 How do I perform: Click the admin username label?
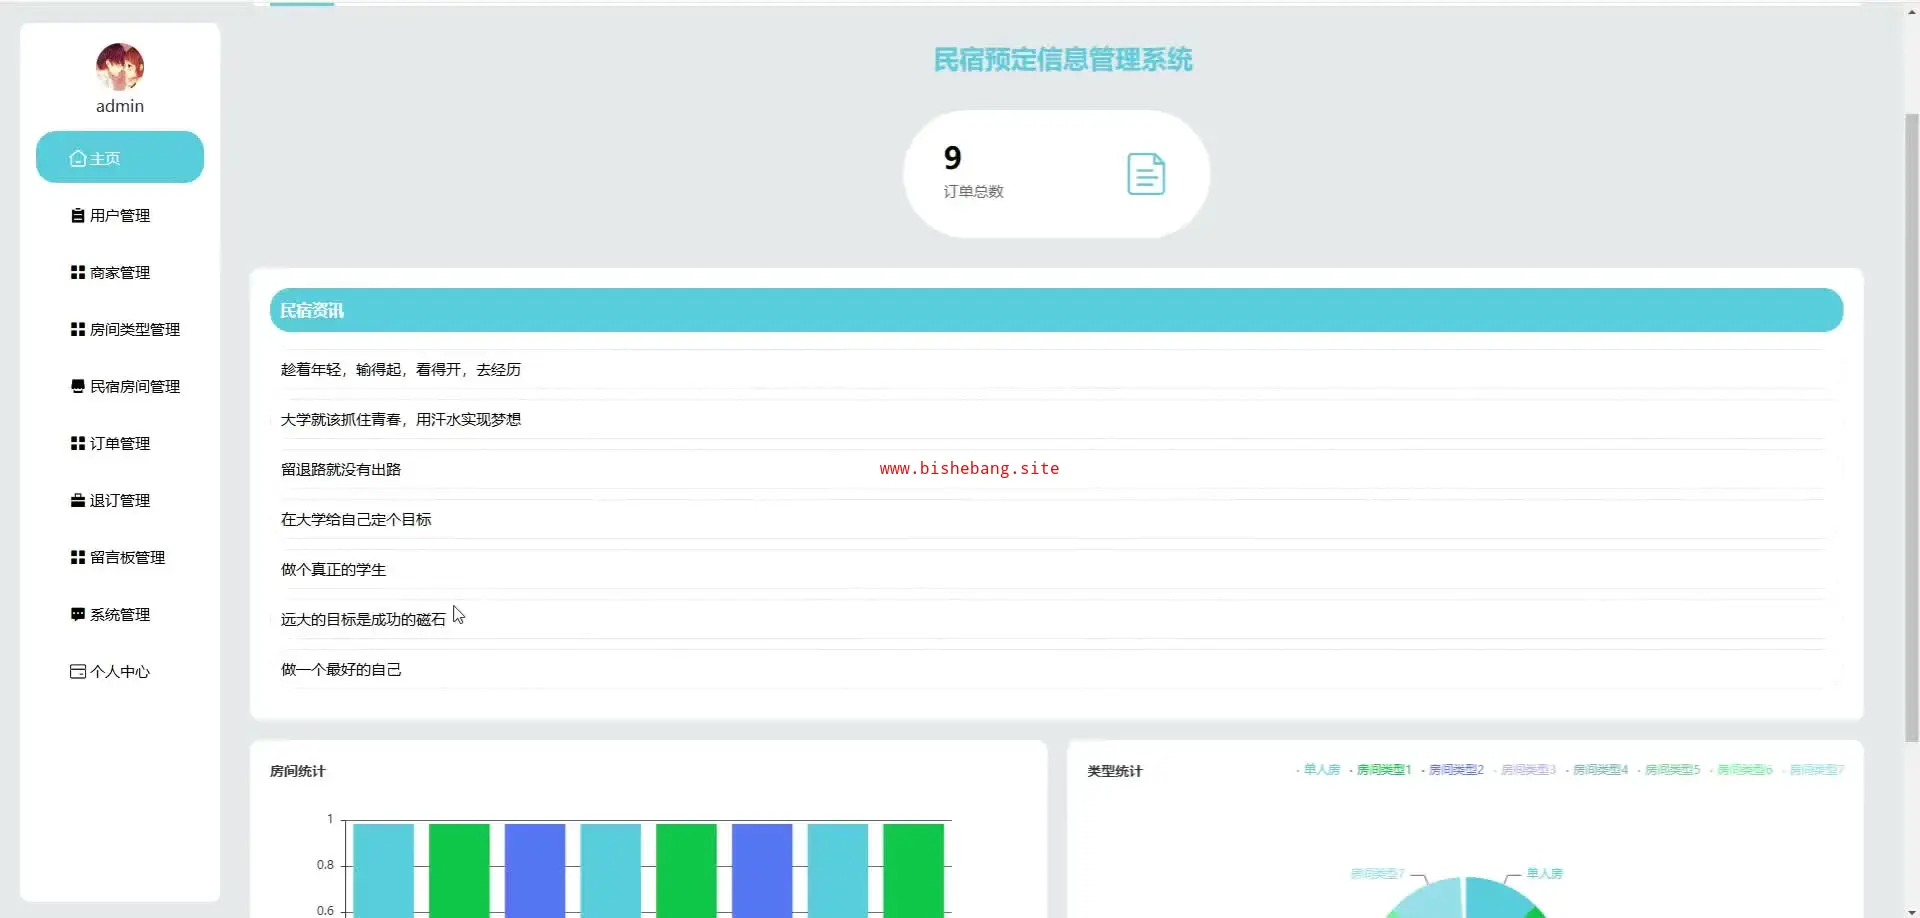[x=120, y=106]
